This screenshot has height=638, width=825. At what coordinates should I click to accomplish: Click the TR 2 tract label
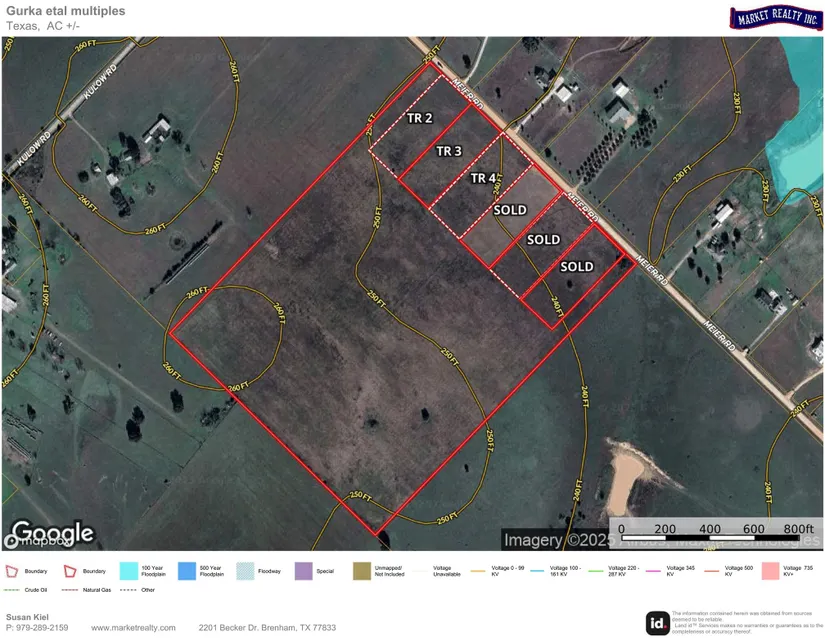click(x=420, y=118)
